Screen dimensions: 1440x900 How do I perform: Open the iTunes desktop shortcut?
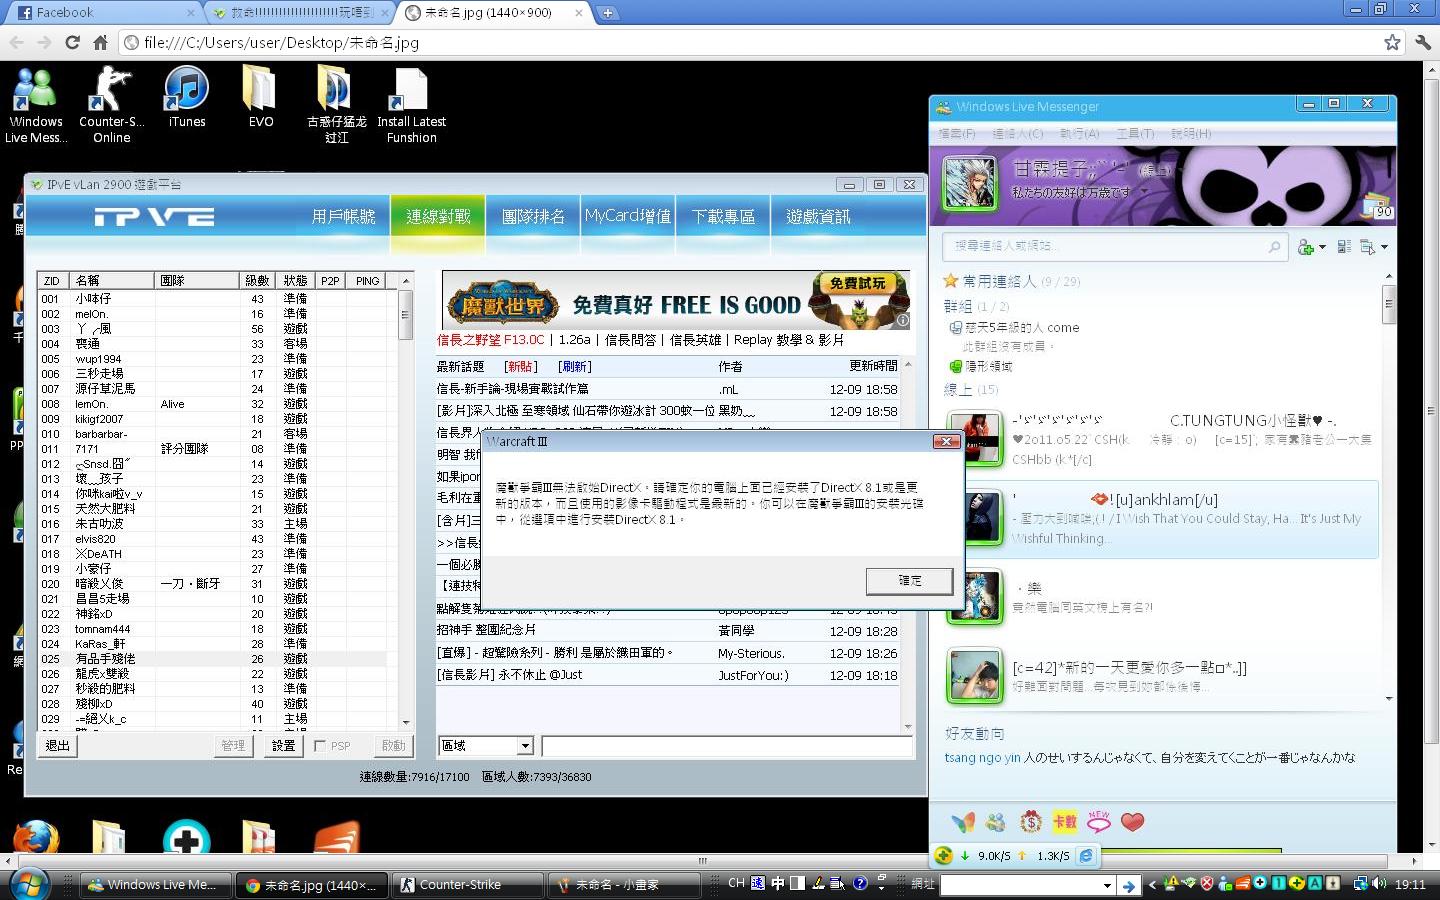tap(186, 102)
